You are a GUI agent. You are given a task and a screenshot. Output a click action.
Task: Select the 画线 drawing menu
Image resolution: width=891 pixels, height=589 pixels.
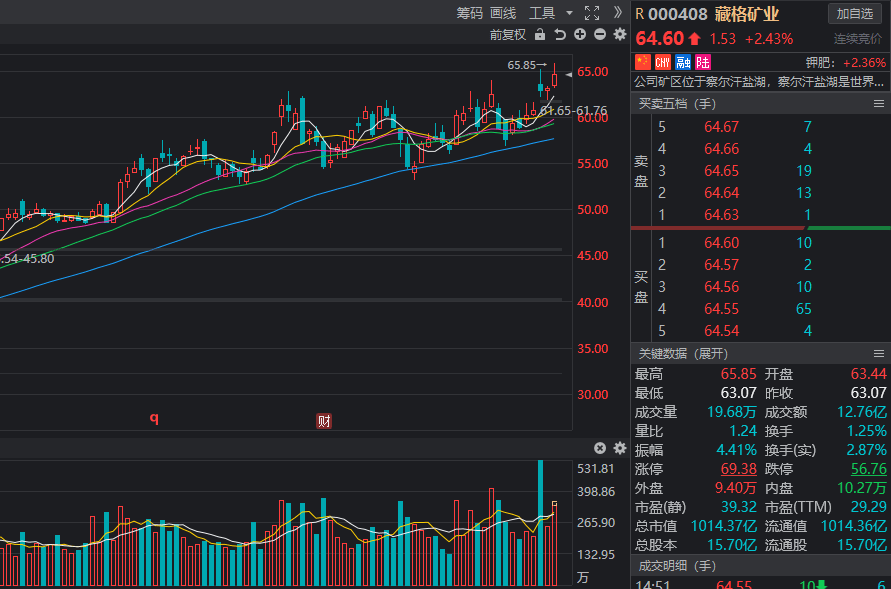pos(503,13)
